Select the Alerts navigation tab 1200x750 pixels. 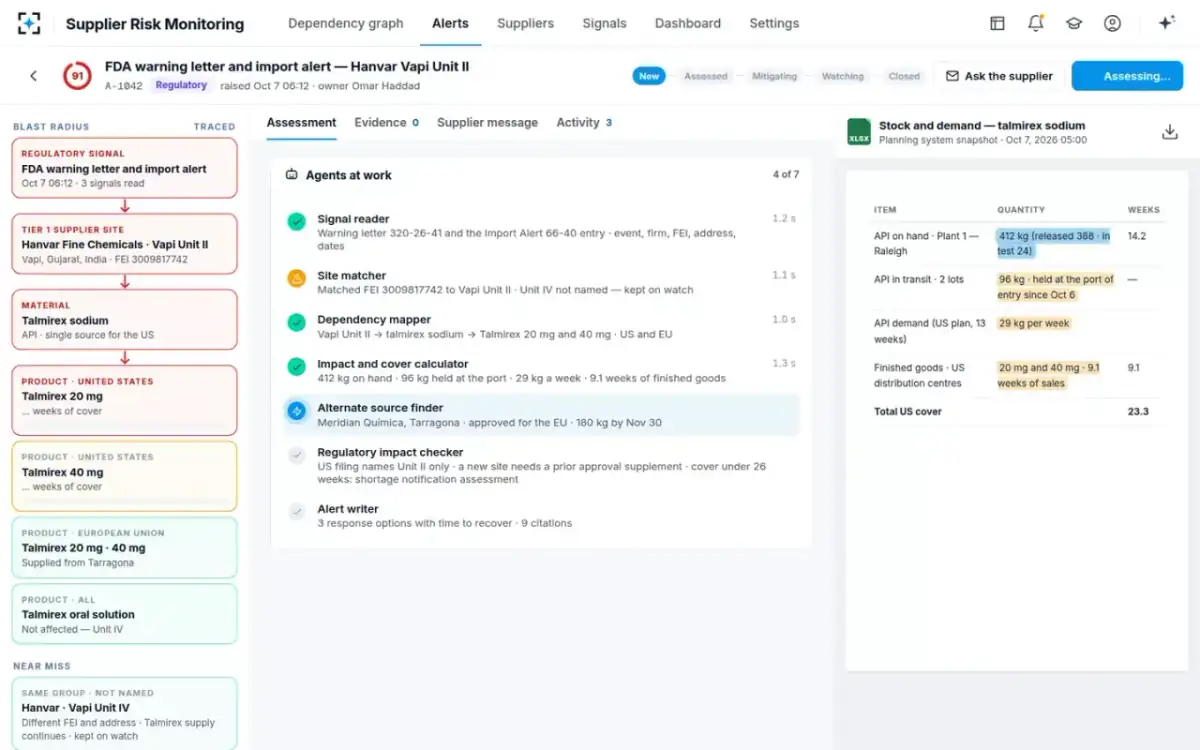click(450, 23)
